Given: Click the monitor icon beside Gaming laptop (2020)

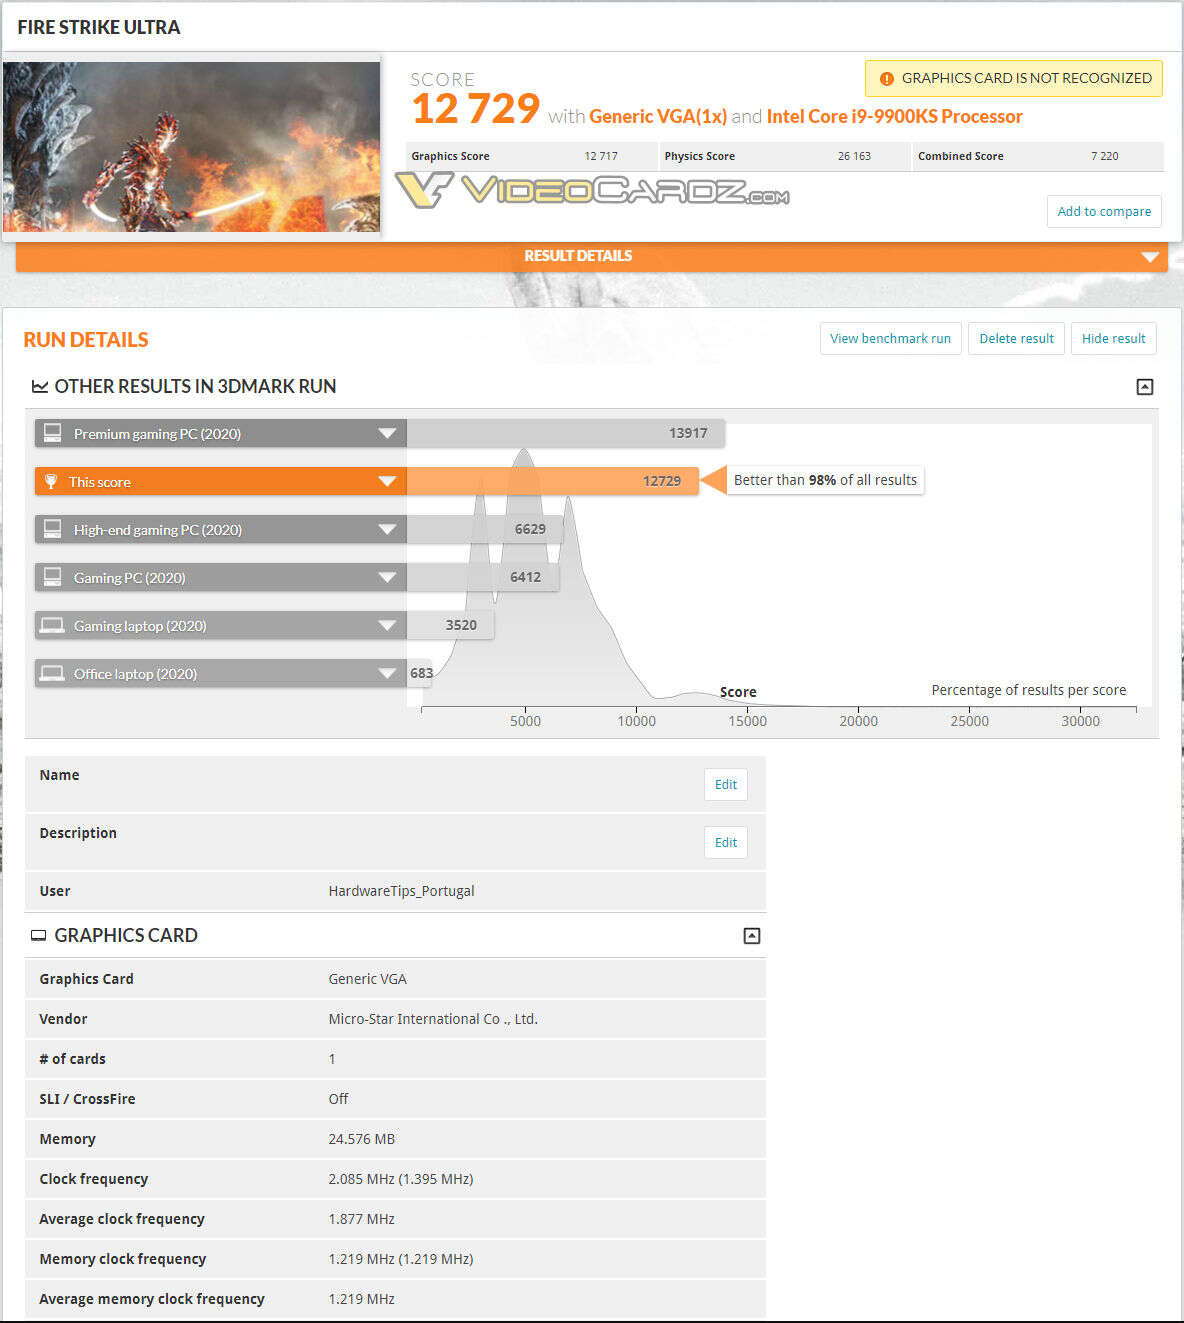Looking at the screenshot, I should coord(52,625).
